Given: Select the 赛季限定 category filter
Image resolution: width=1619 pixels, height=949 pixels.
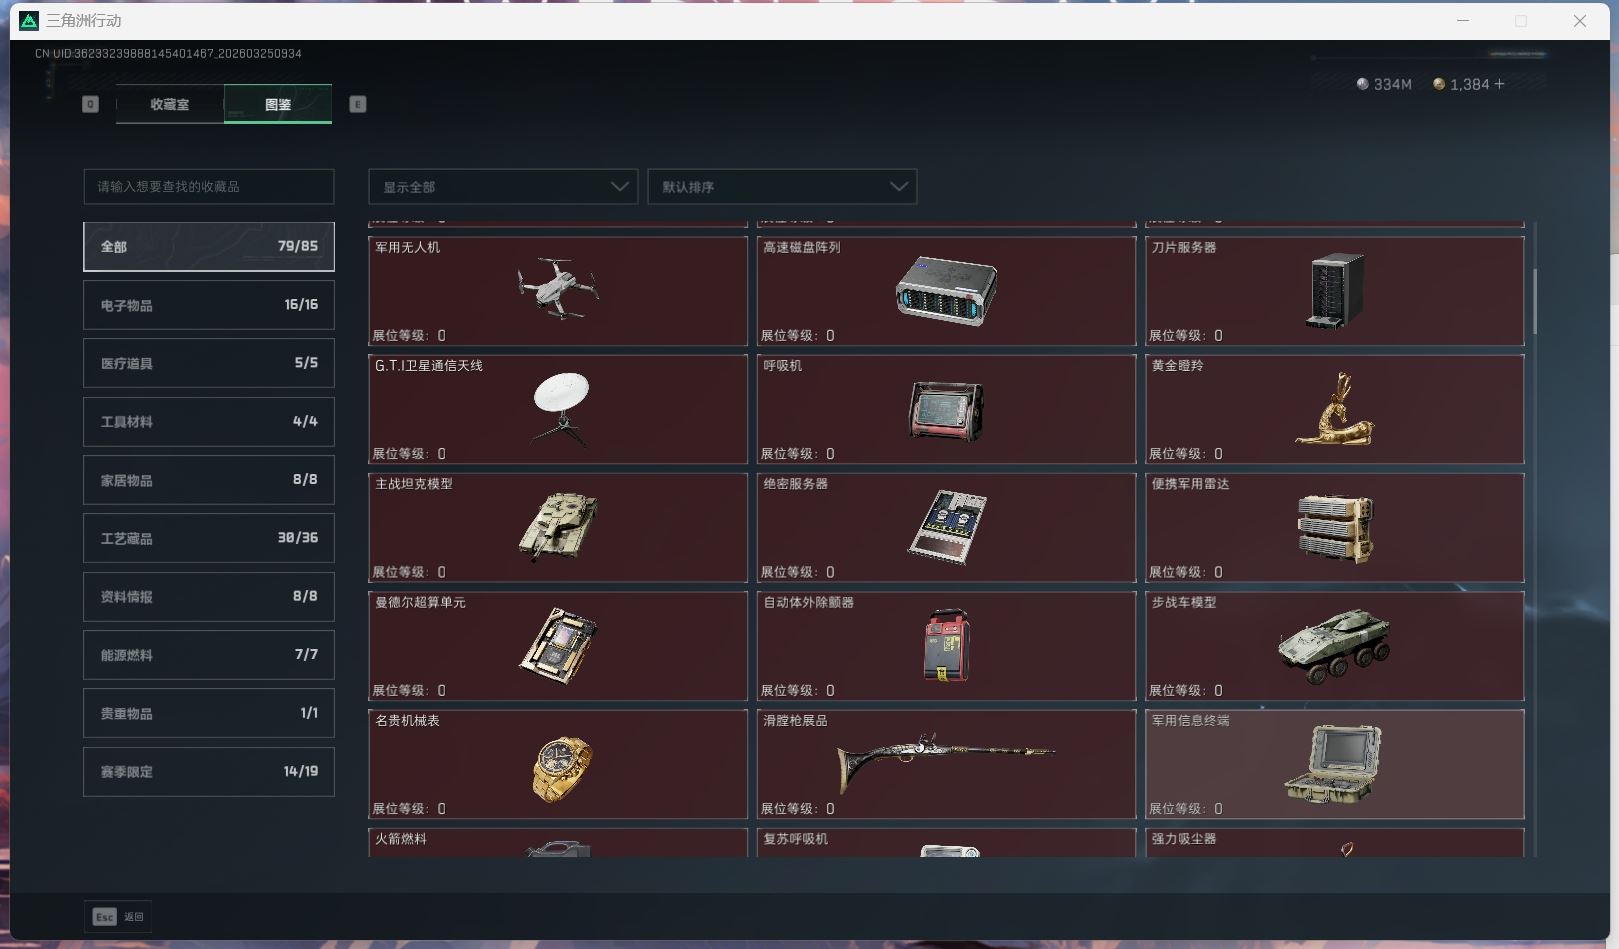Looking at the screenshot, I should 208,771.
